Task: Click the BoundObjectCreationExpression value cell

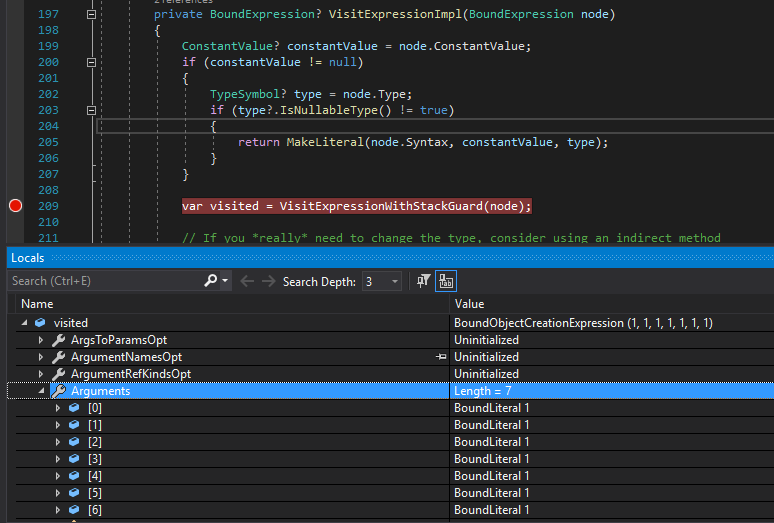Action: [x=583, y=323]
